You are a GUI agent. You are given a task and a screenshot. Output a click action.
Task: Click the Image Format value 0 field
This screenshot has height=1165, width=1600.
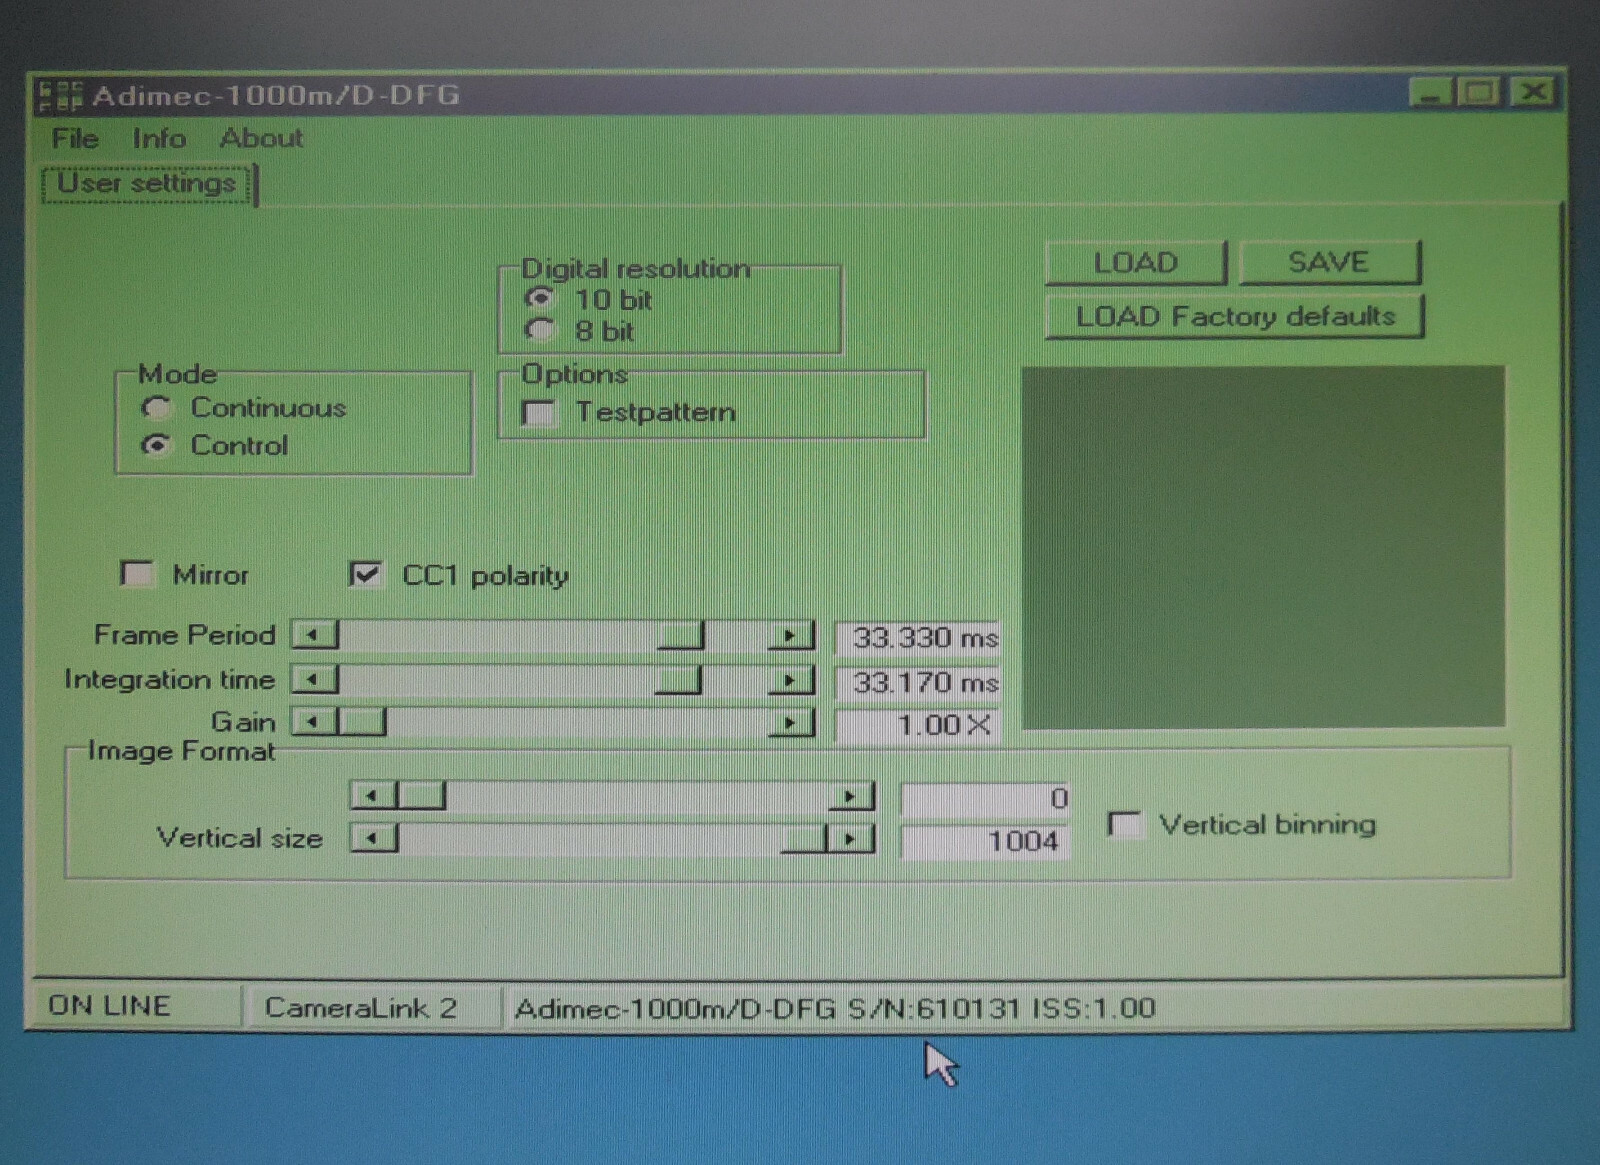(x=985, y=799)
